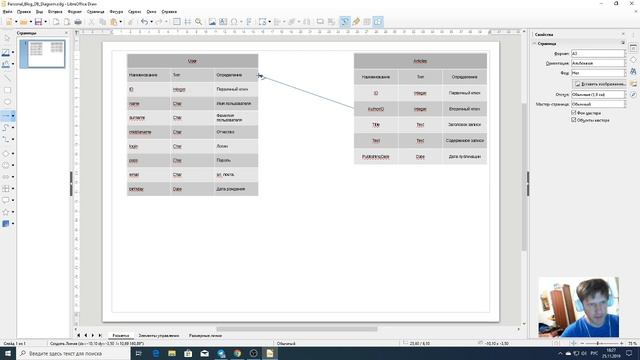The image size is (640, 360).
Task: Undo the last action
Action: pos(144,22)
